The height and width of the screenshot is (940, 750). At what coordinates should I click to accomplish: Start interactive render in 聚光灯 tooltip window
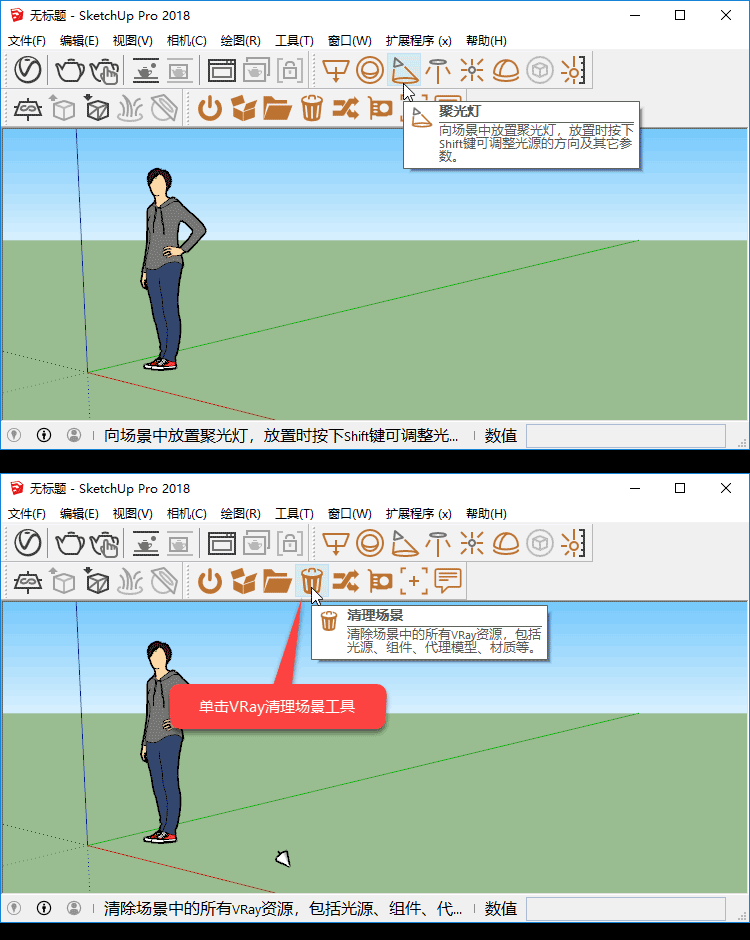105,70
